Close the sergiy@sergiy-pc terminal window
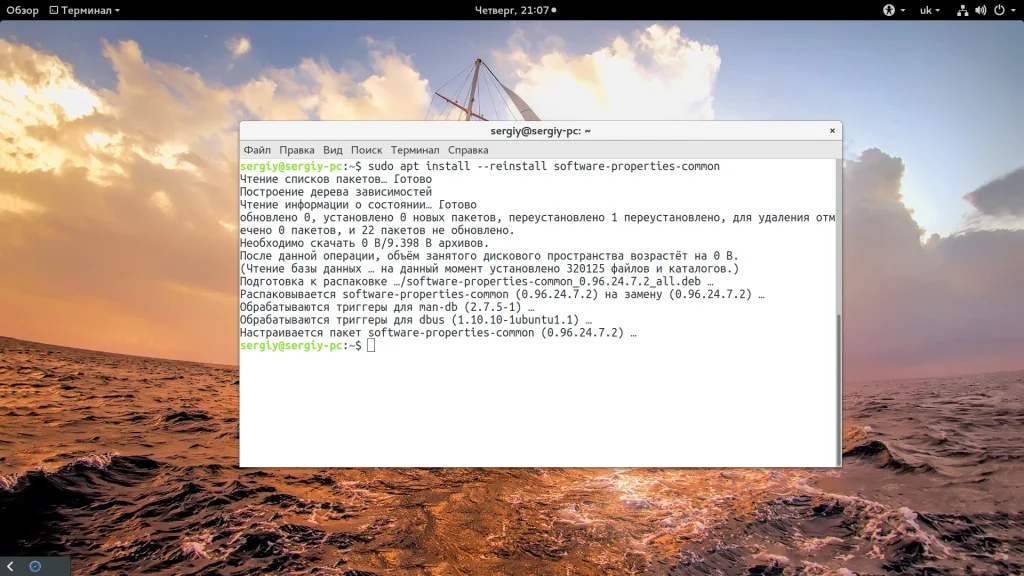 tap(832, 131)
